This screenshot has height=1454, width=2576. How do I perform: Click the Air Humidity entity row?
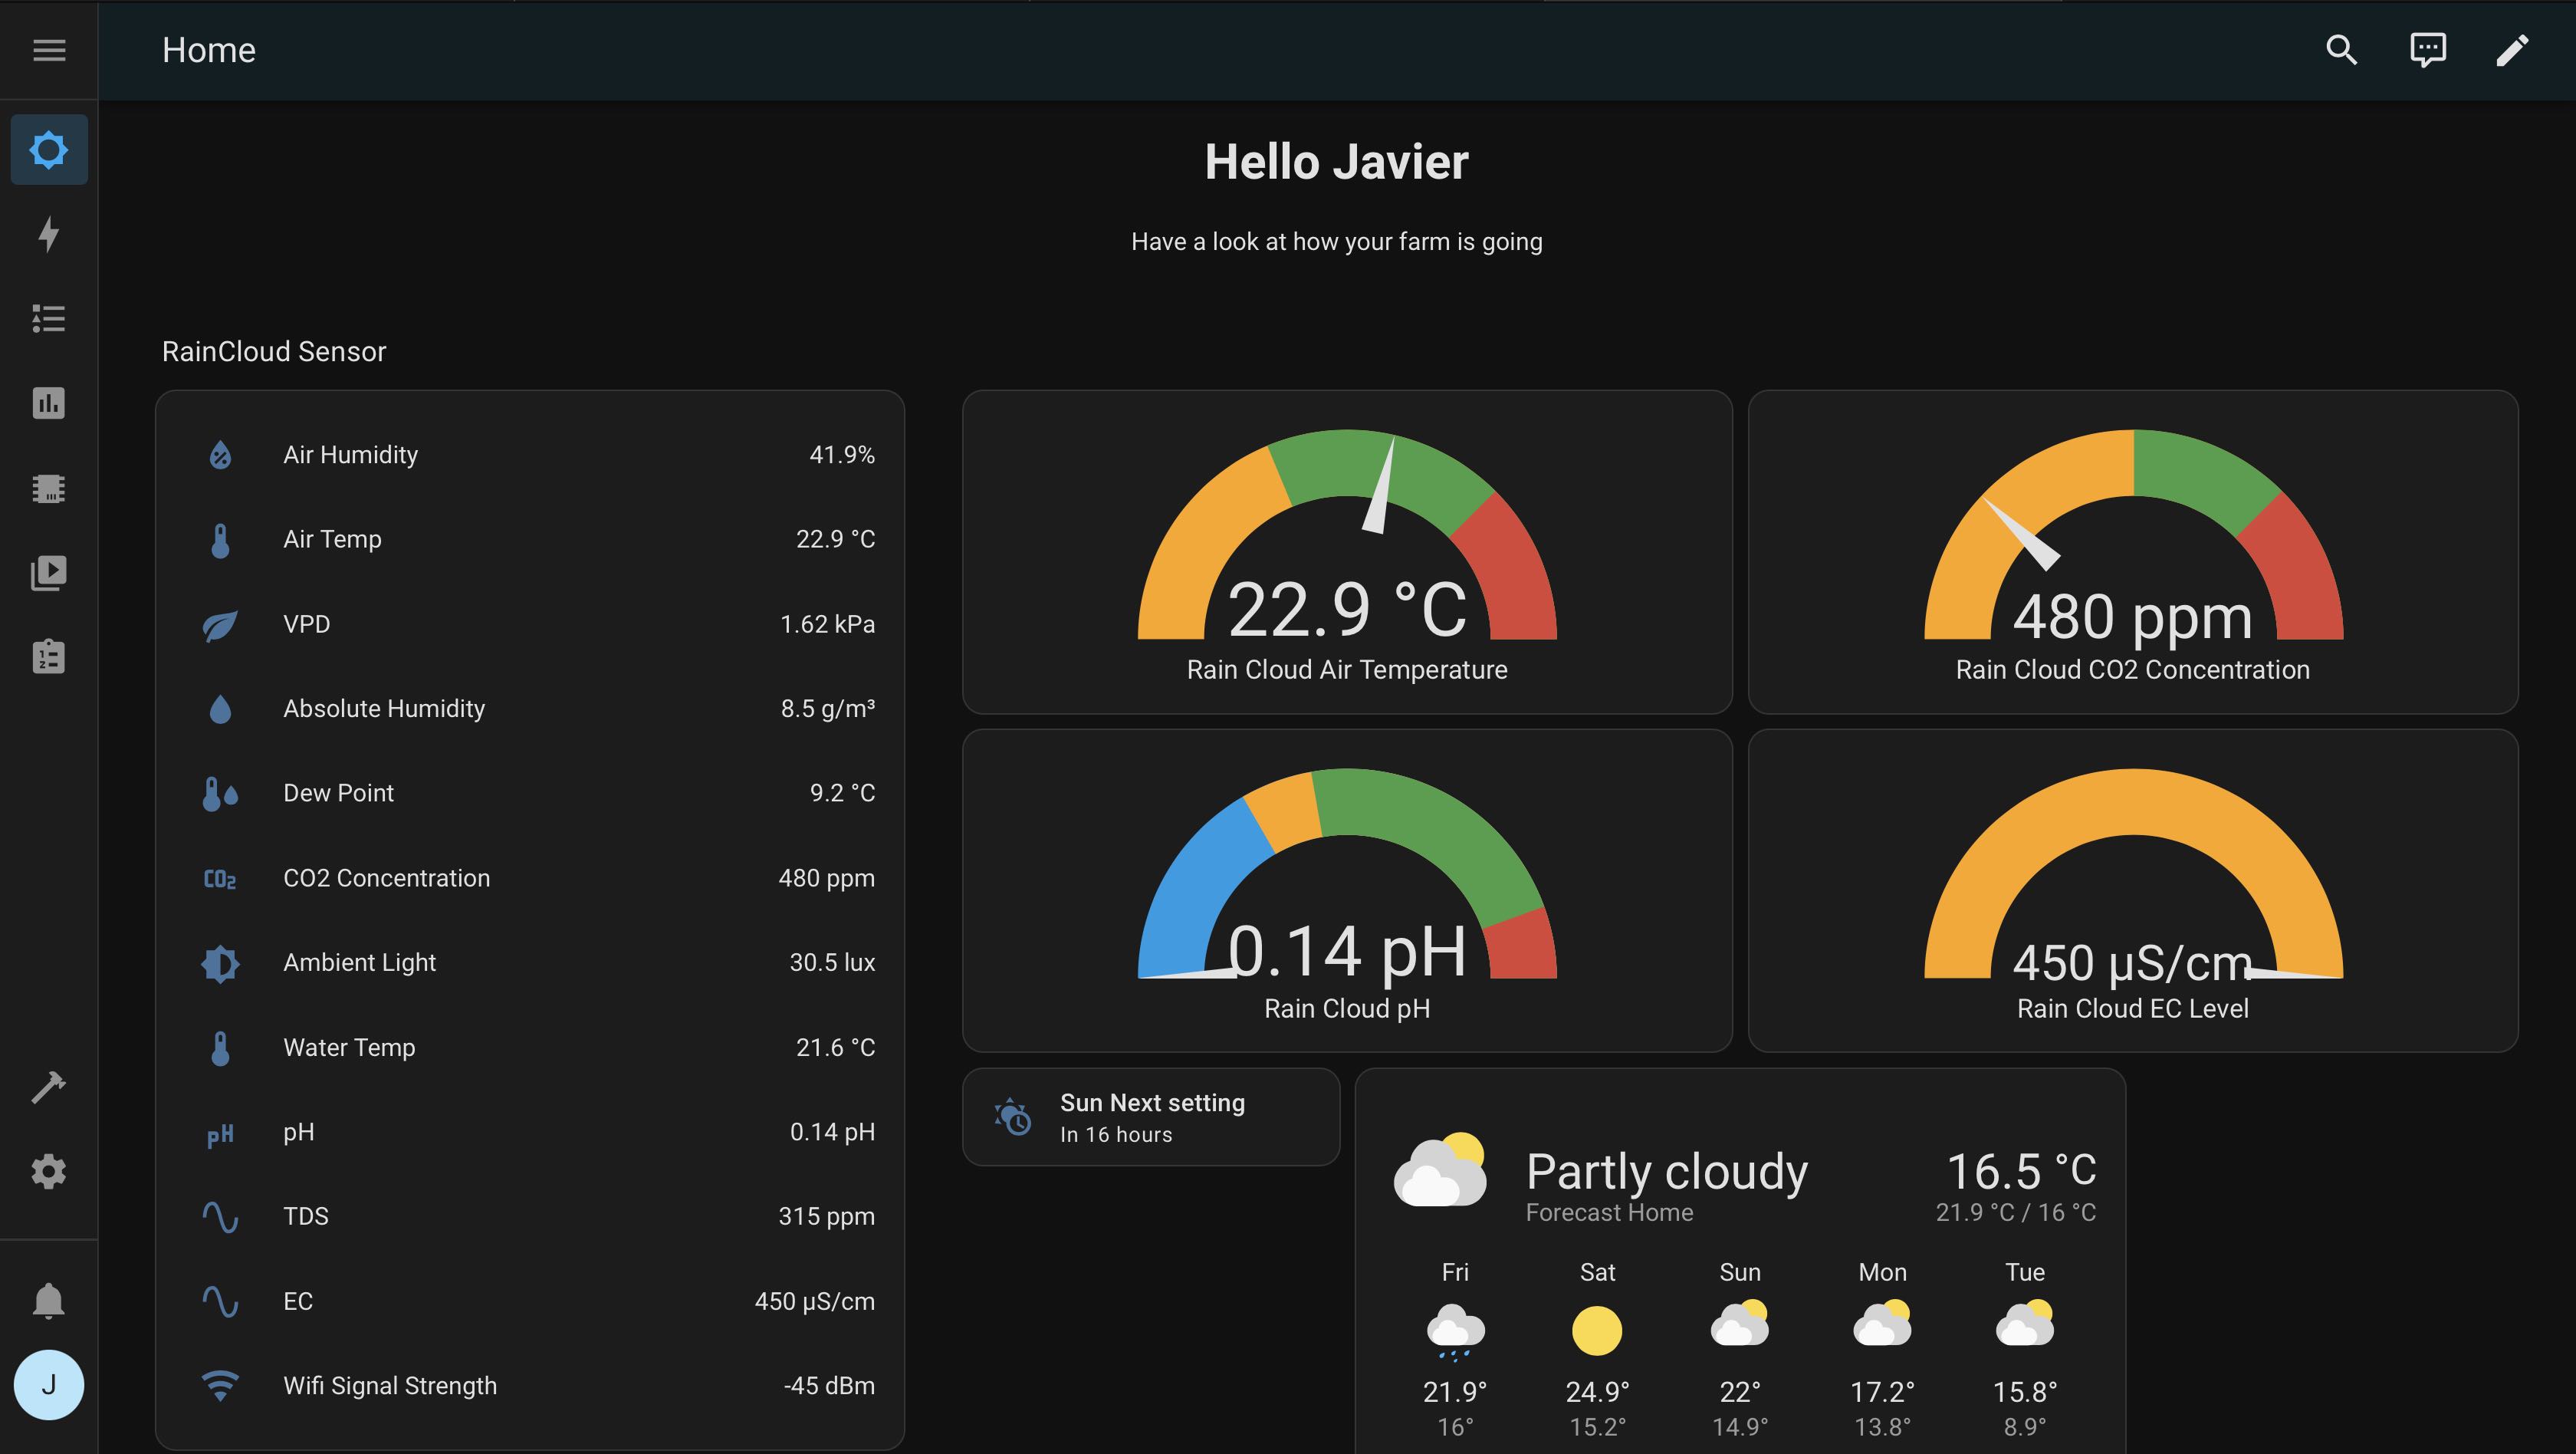pyautogui.click(x=529, y=454)
